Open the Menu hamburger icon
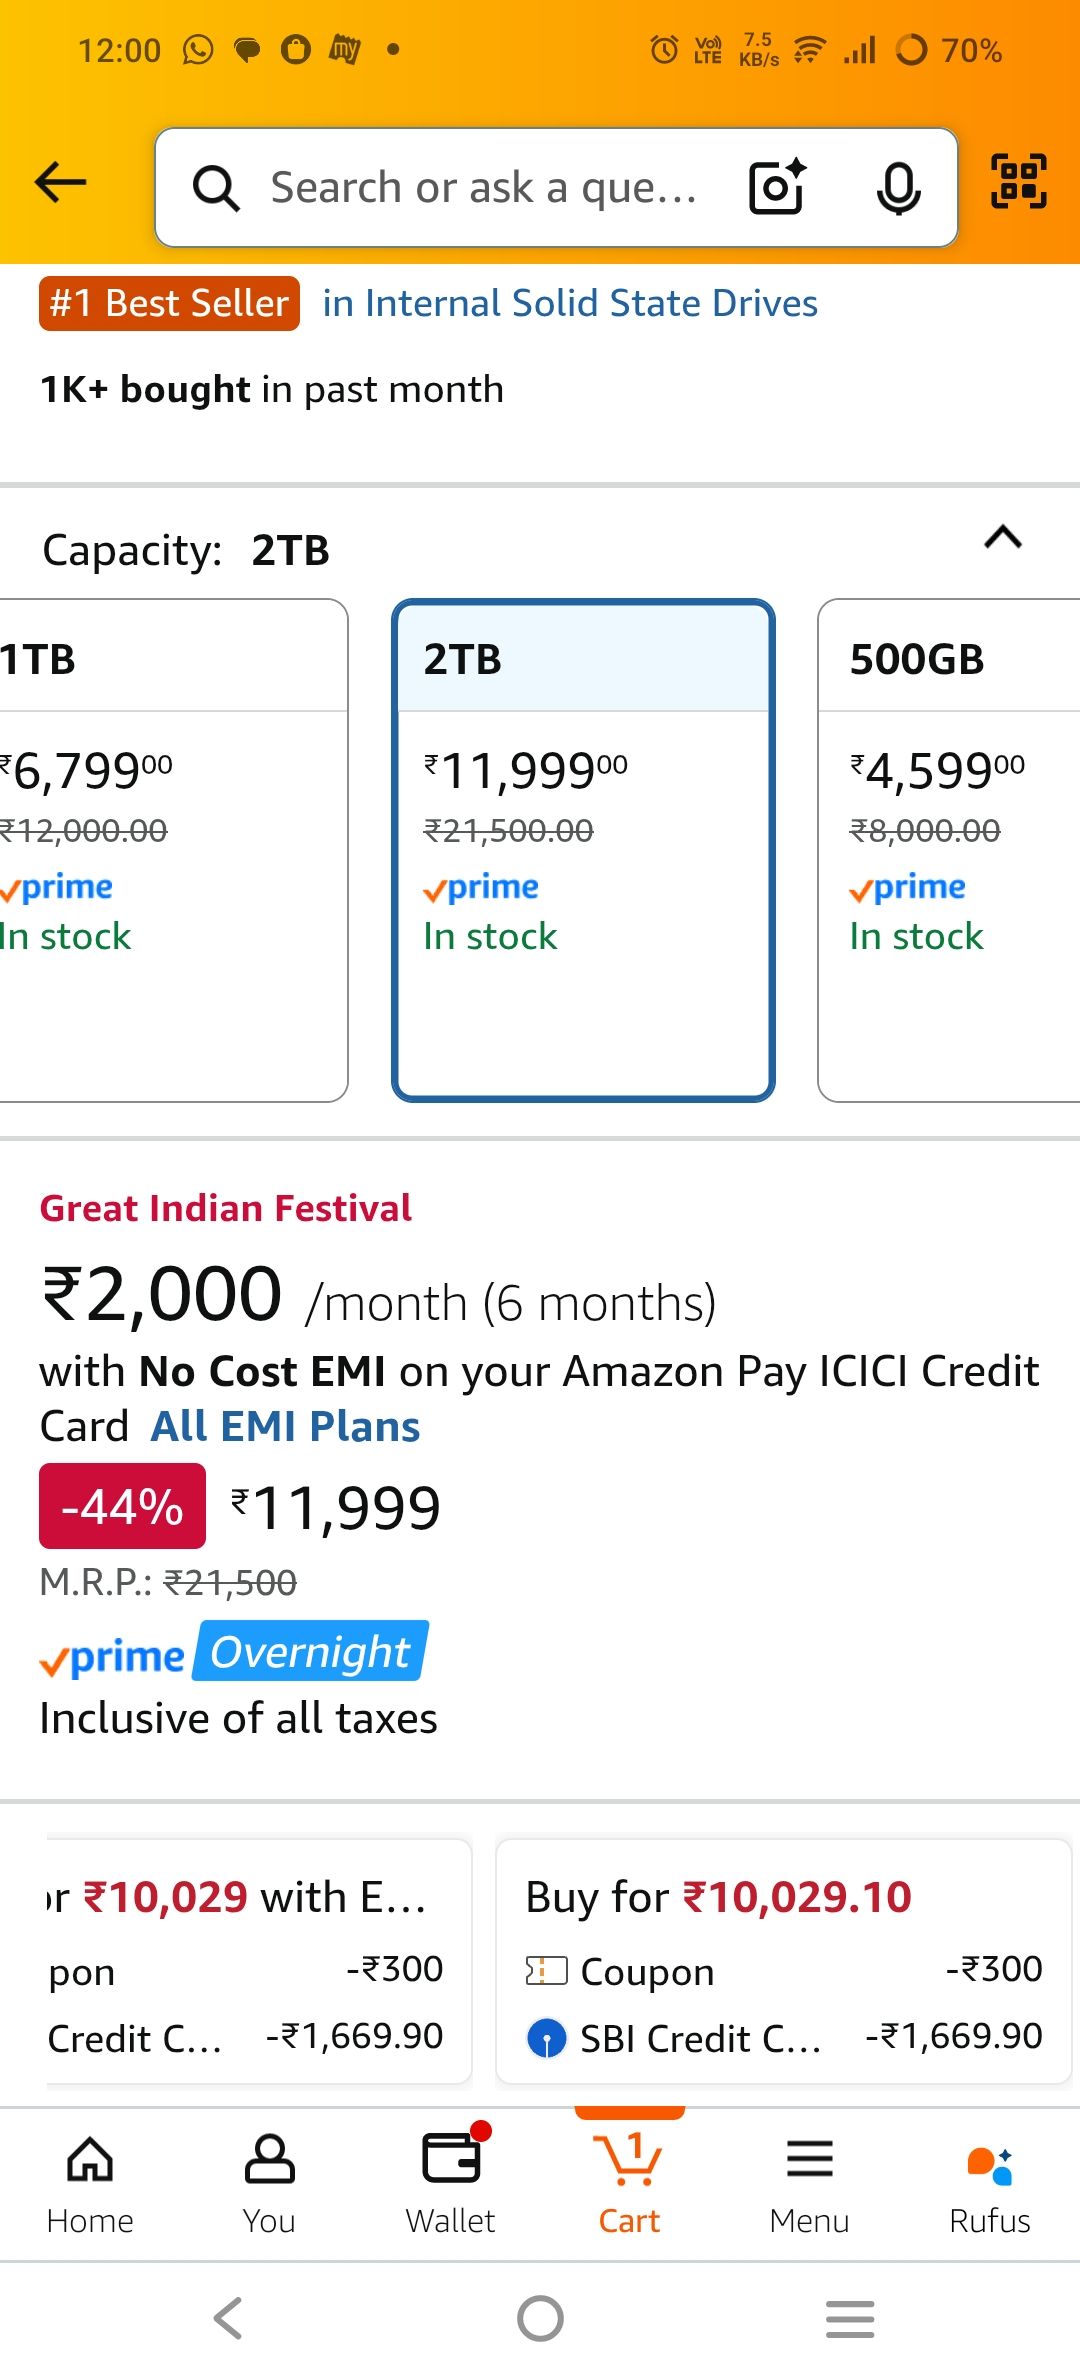 click(x=809, y=2184)
